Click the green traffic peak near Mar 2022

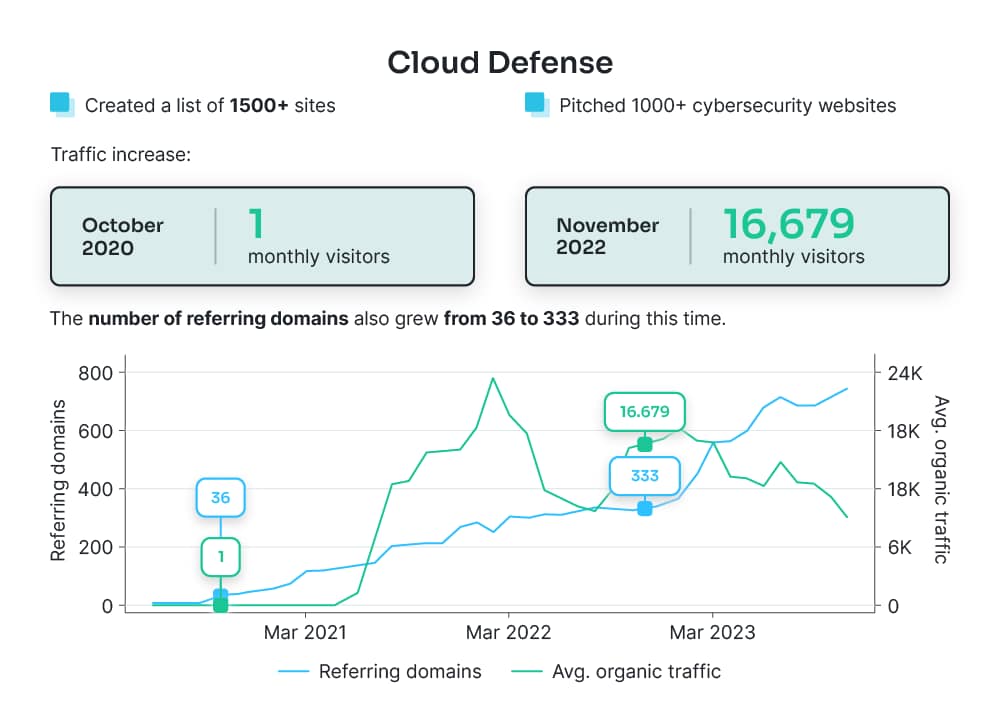(493, 379)
